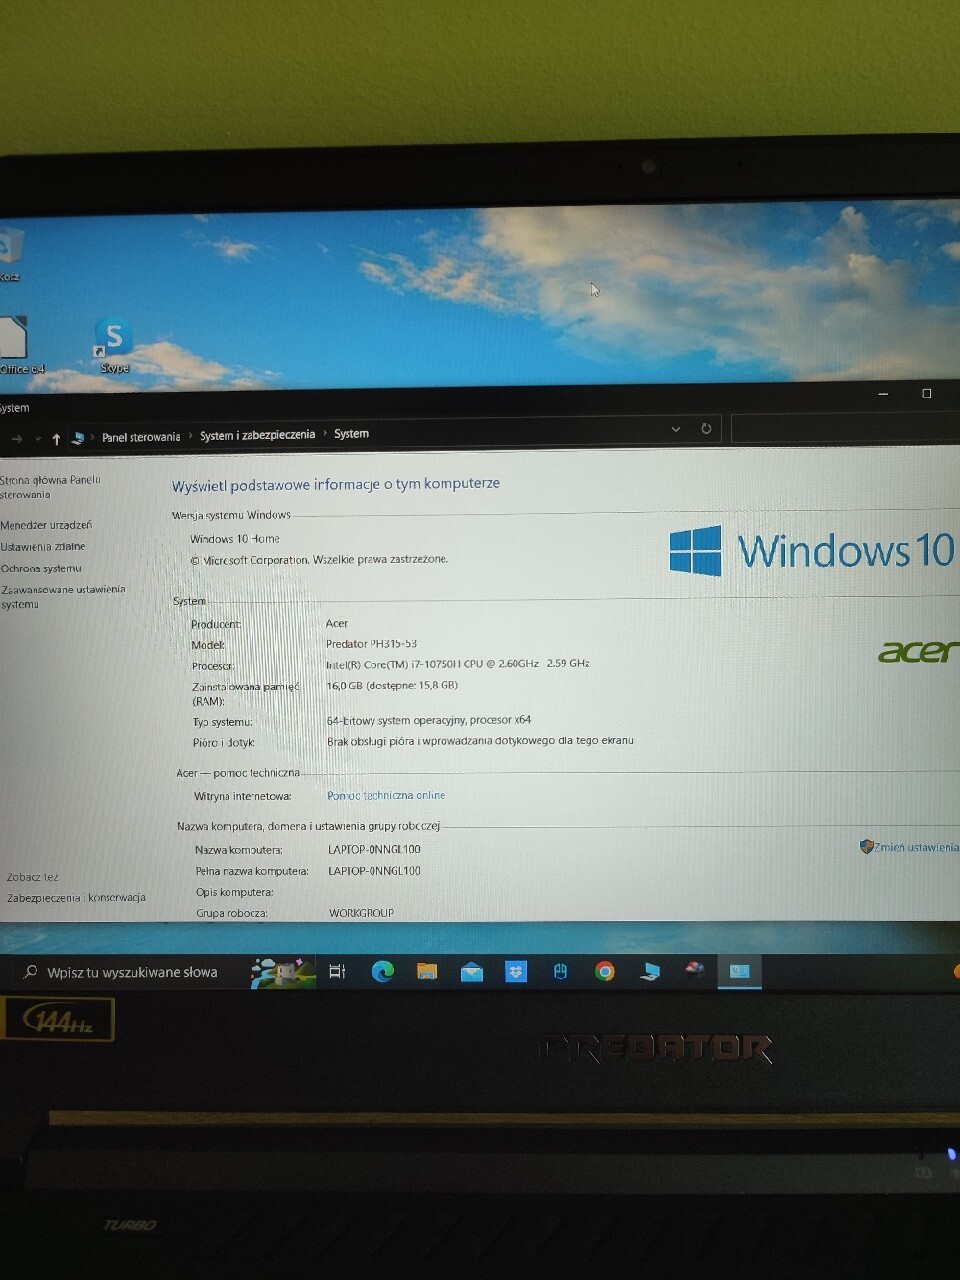Image resolution: width=960 pixels, height=1280 pixels.
Task: Open Pomoc techniczna online link
Action: click(x=386, y=795)
